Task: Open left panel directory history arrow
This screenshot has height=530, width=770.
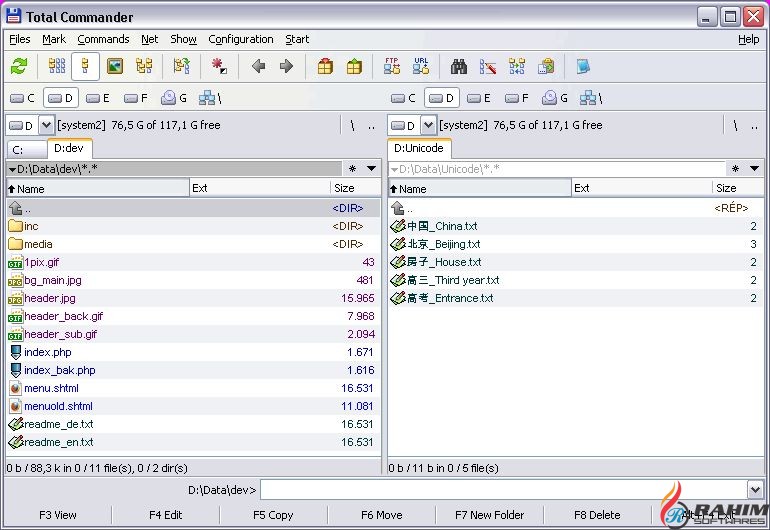Action: 372,168
